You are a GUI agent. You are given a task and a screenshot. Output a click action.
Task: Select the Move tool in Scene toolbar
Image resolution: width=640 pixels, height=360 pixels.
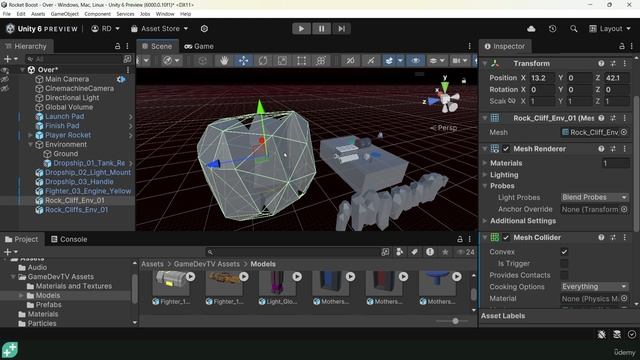[243, 61]
